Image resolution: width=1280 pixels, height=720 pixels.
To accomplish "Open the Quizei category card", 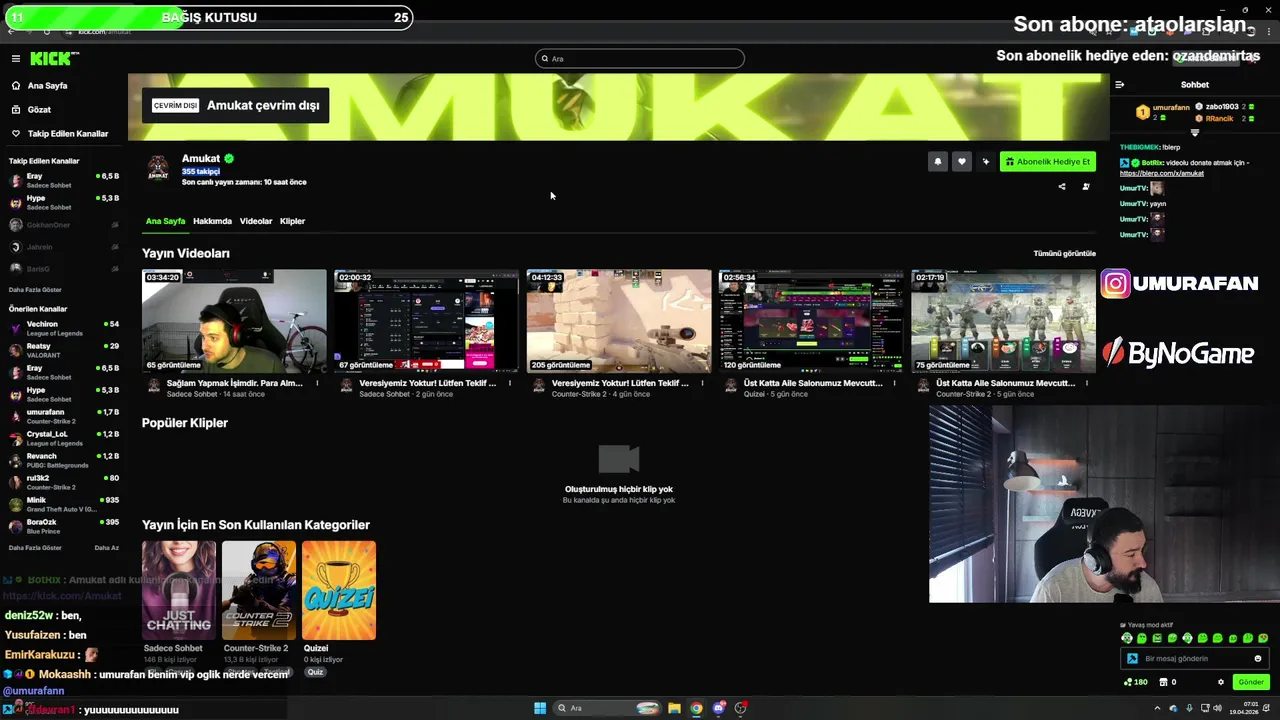I will (x=339, y=590).
